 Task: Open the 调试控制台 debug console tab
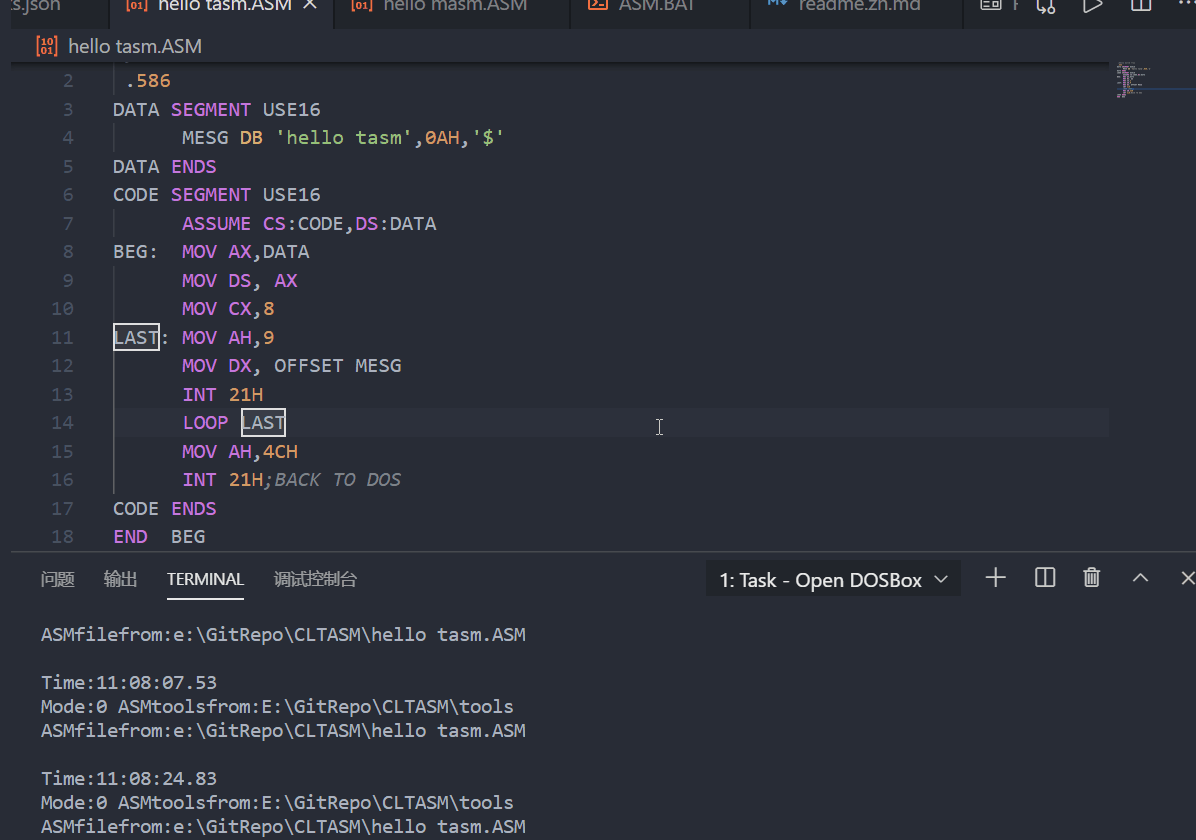pos(315,580)
